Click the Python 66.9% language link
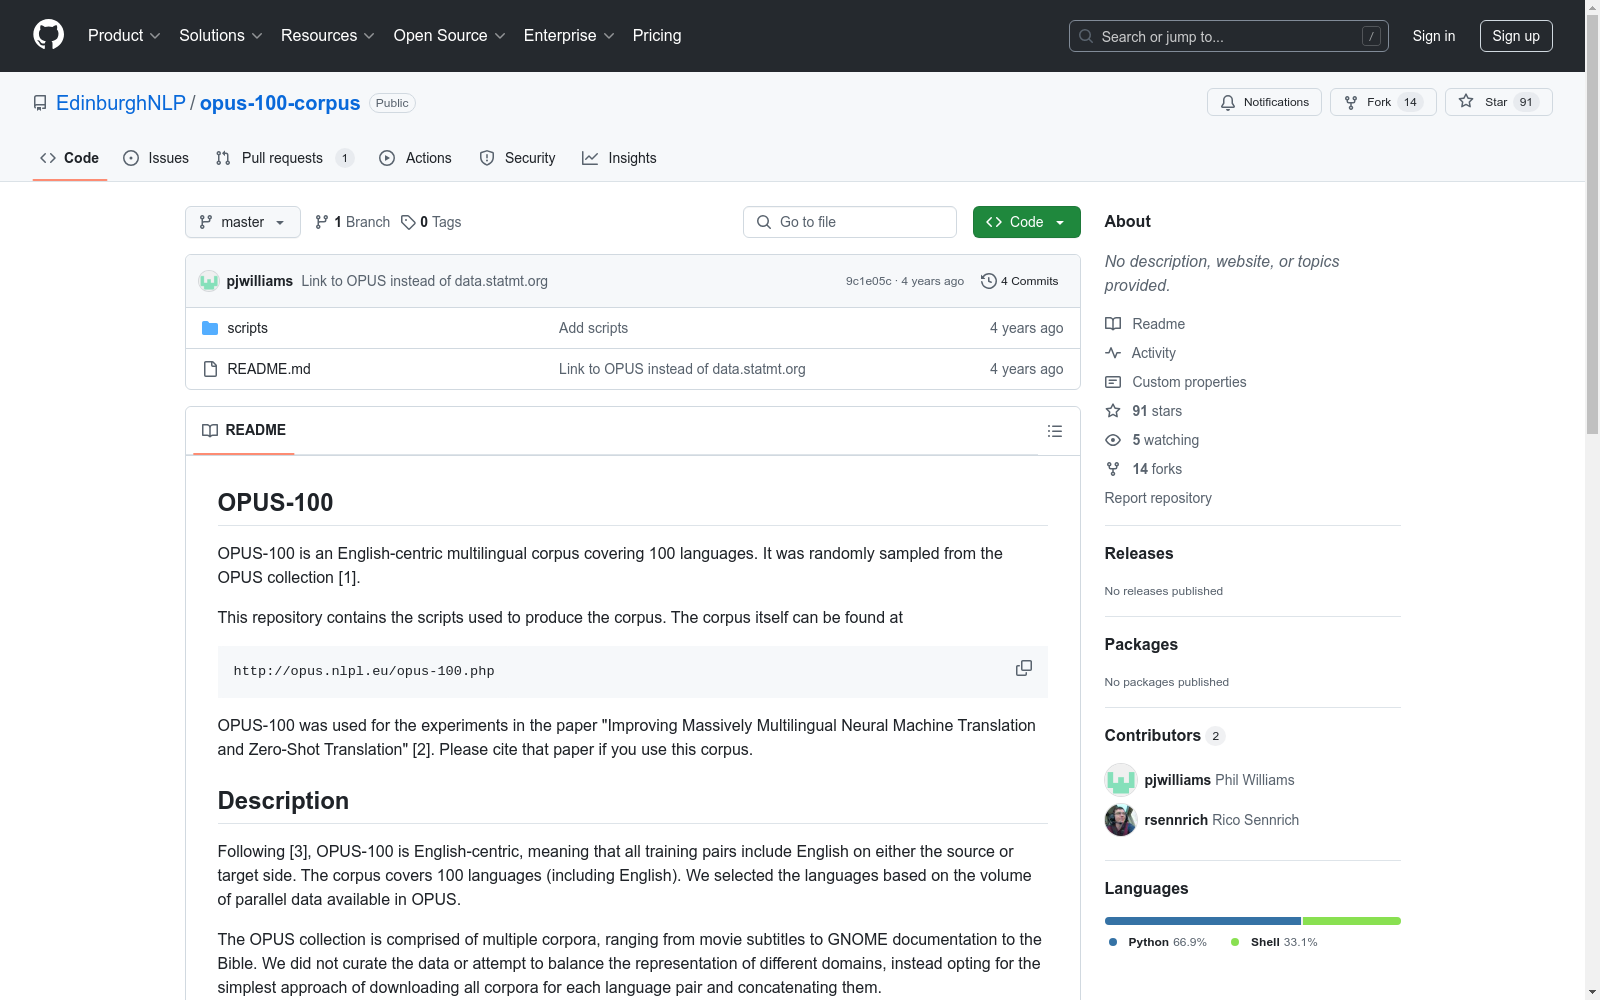 tap(1158, 942)
